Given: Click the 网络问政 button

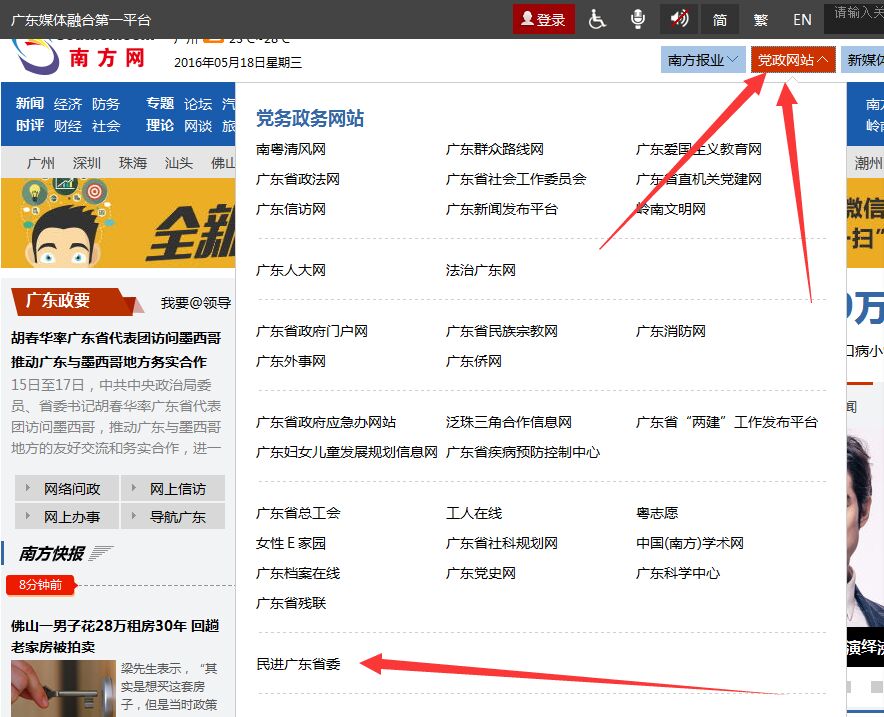Looking at the screenshot, I should (67, 488).
